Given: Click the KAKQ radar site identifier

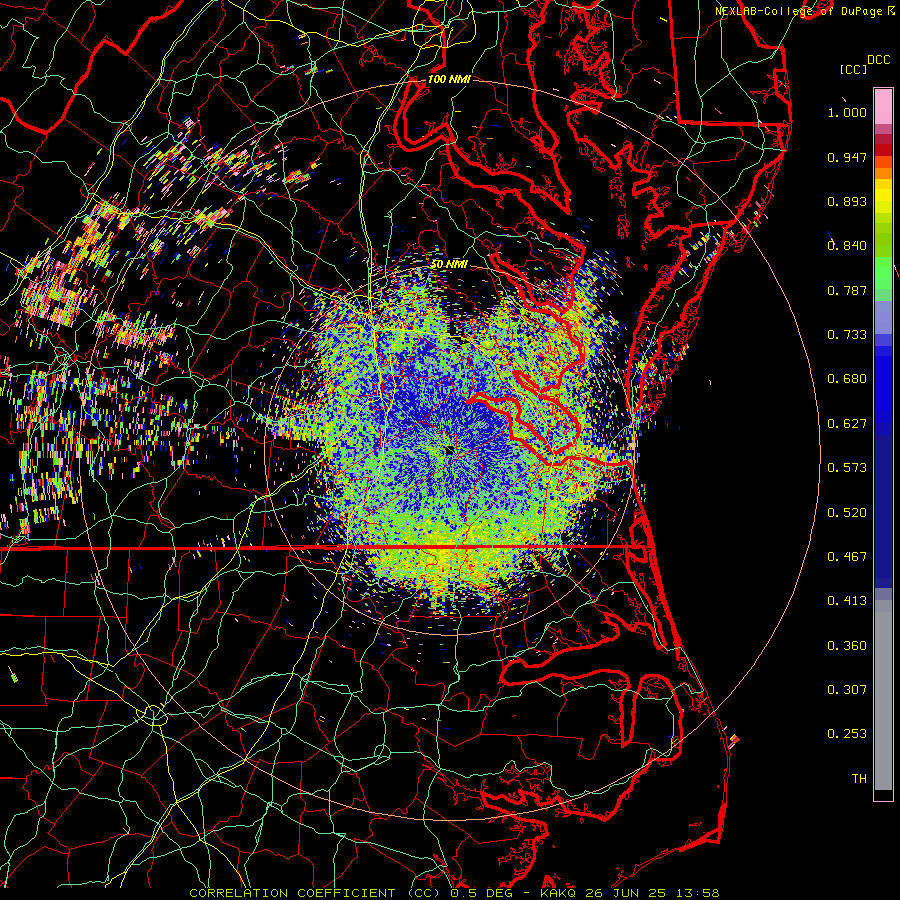Looking at the screenshot, I should click(557, 893).
